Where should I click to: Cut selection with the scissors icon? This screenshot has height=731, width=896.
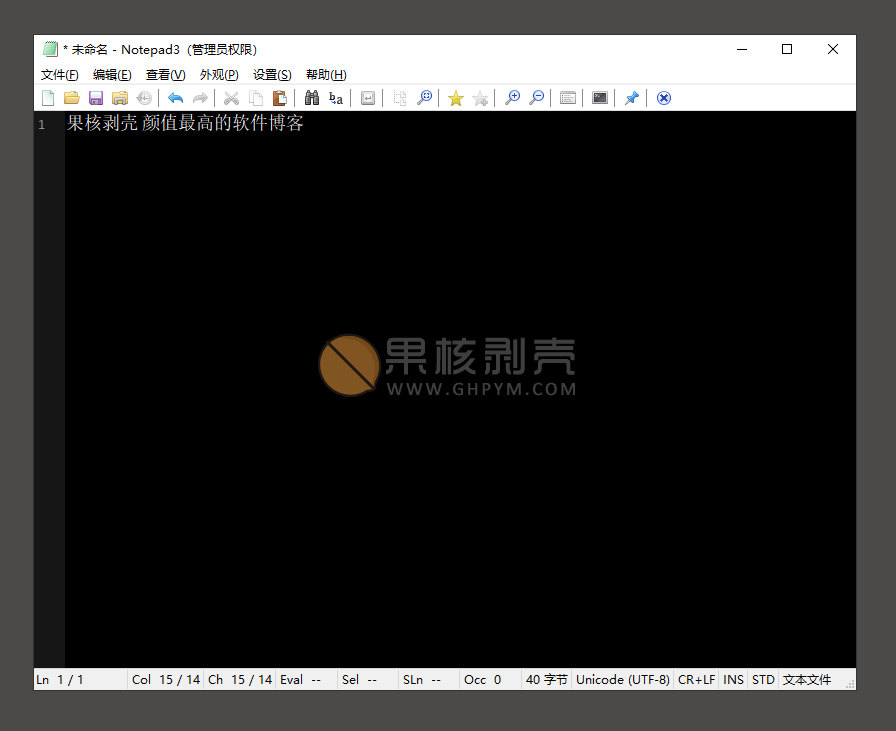[231, 98]
